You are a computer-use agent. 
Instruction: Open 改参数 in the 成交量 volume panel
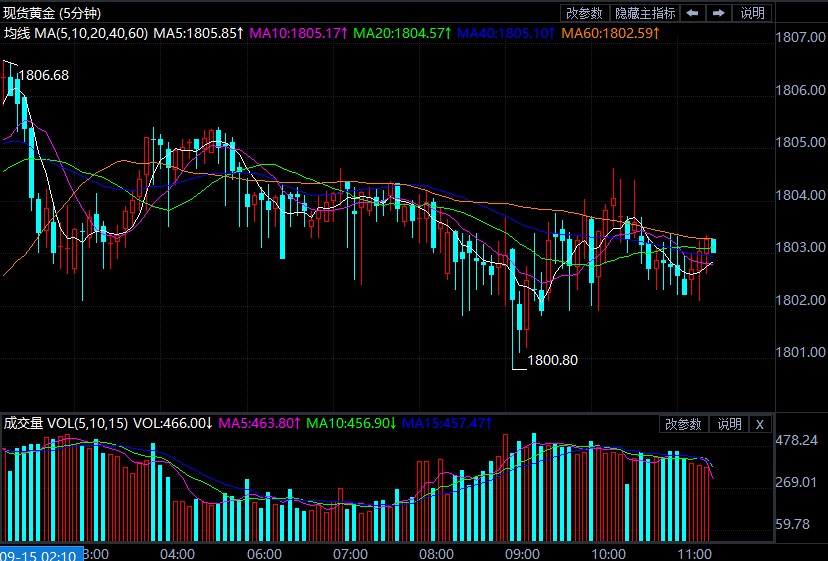[685, 424]
